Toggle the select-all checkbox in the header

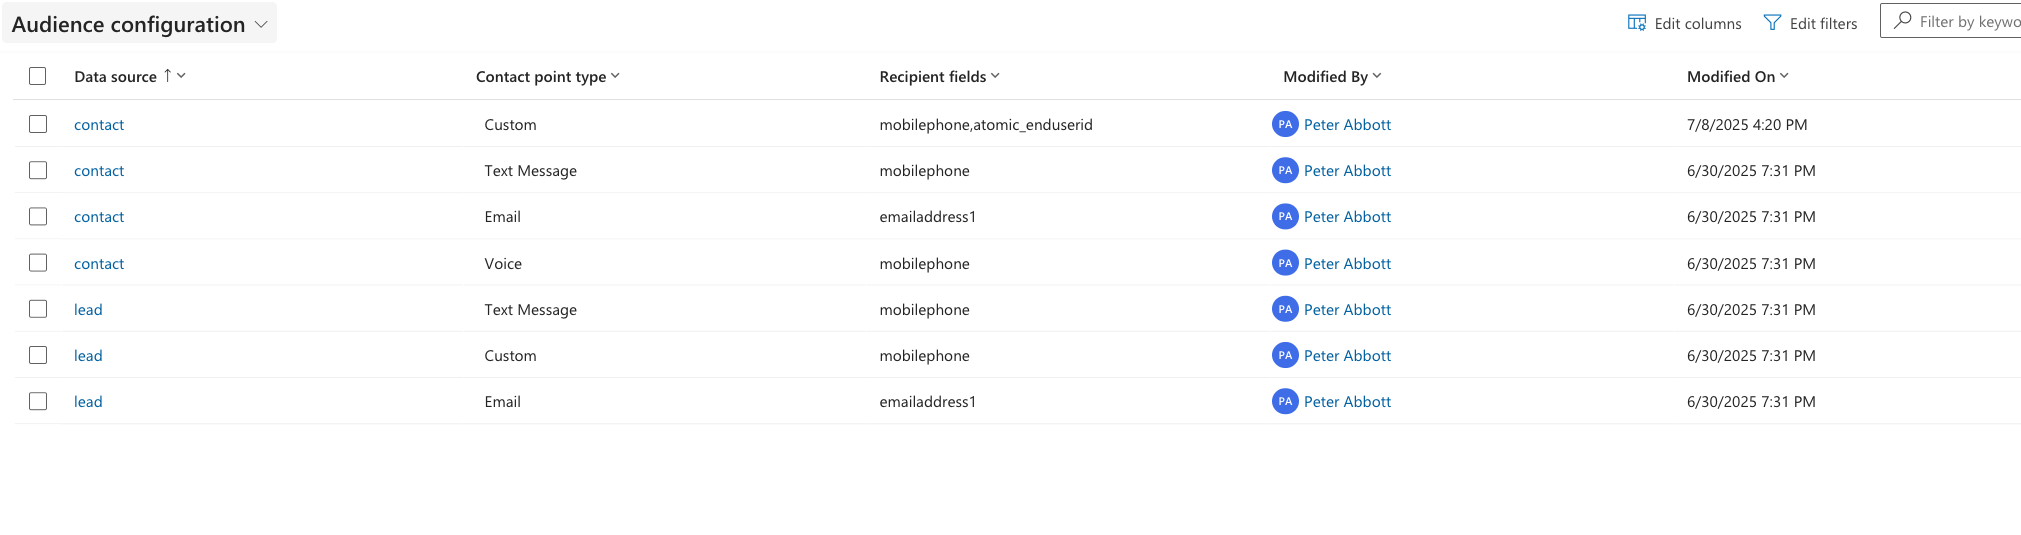coord(38,76)
